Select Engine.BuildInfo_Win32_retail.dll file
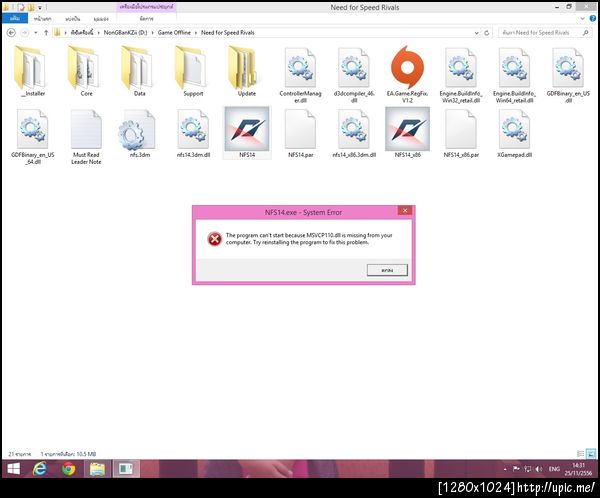The width and height of the screenshot is (600, 498). coord(461,75)
